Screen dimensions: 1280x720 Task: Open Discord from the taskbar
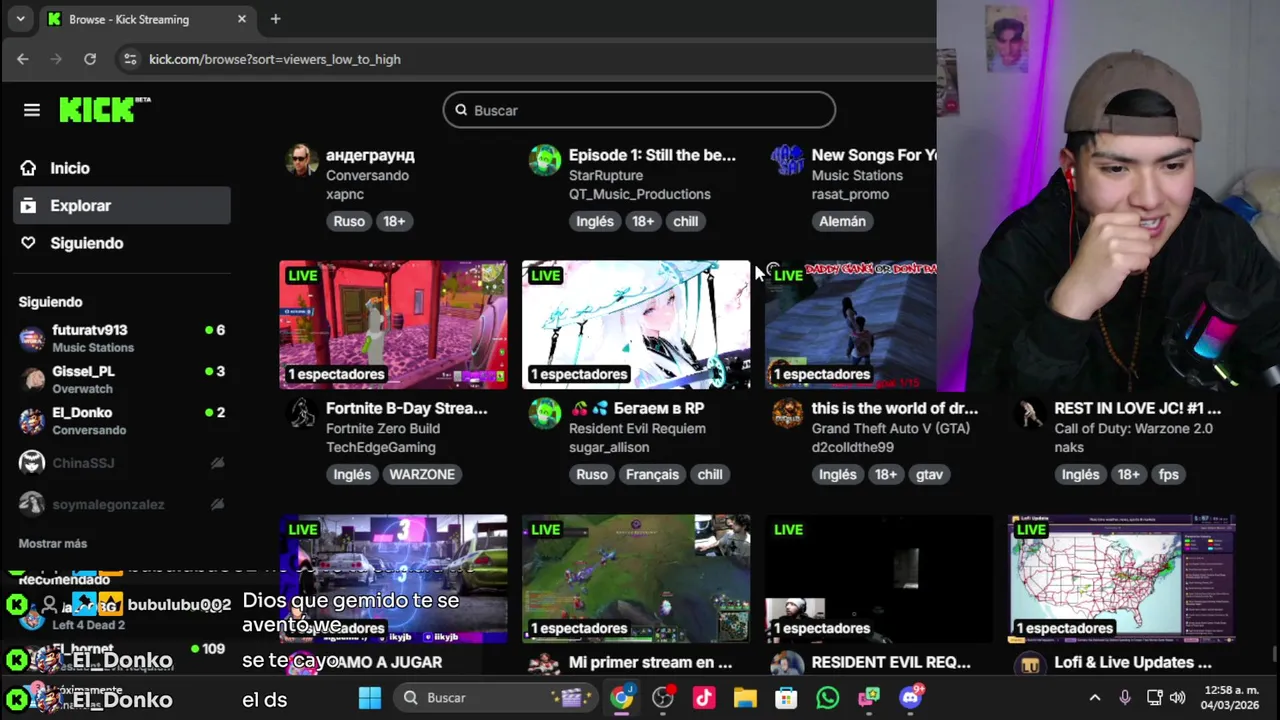[x=910, y=698]
